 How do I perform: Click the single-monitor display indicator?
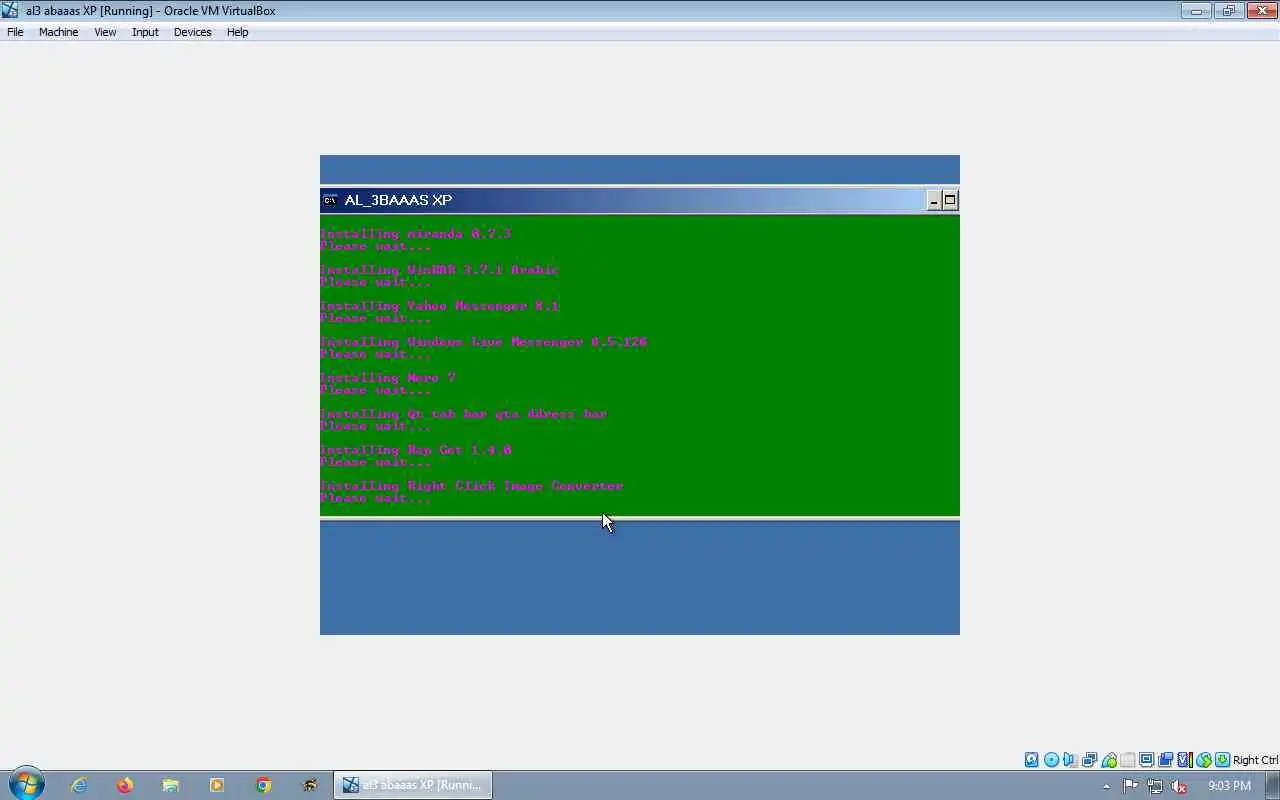pos(1146,760)
